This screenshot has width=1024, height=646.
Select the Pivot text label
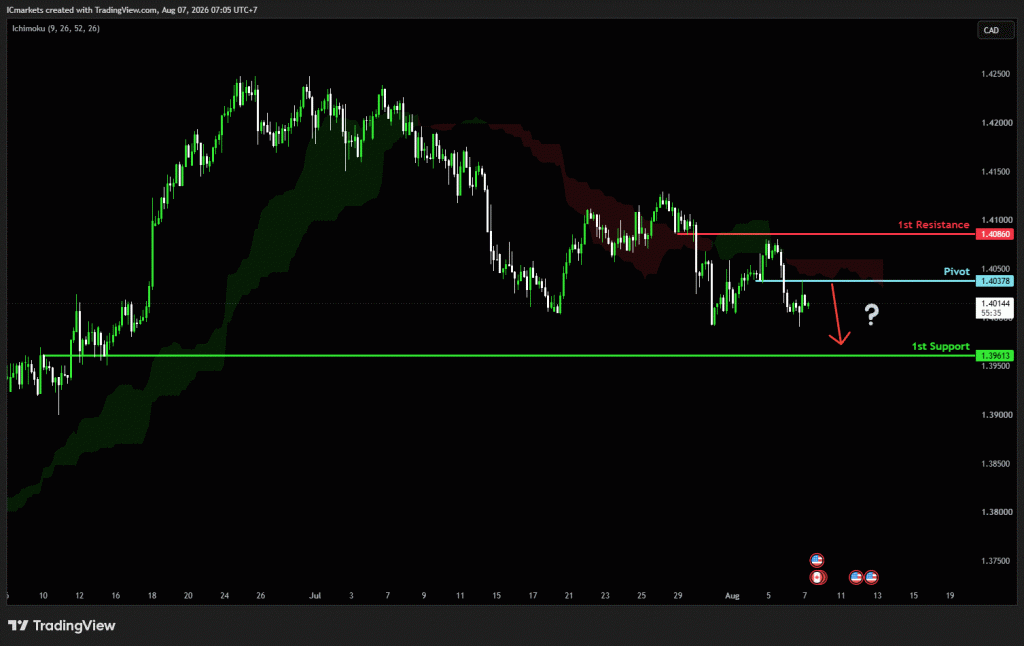(x=957, y=272)
